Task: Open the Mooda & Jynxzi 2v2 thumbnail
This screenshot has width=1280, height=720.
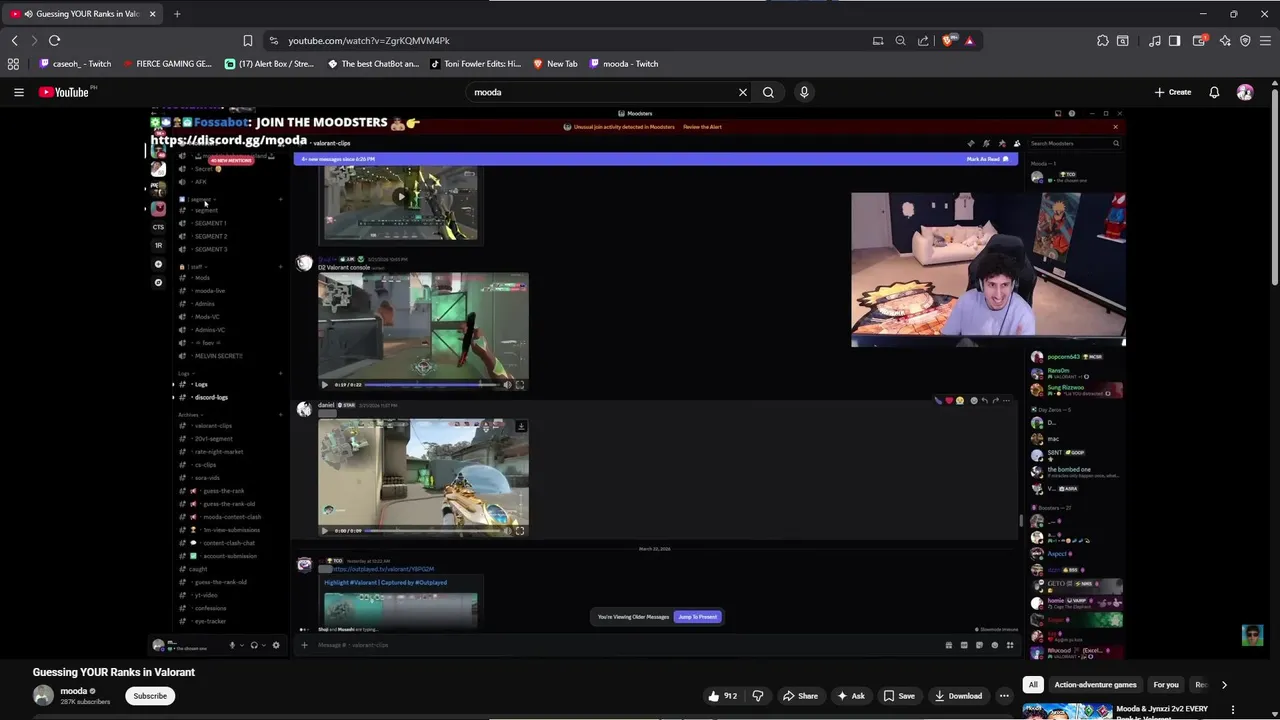Action: click(1067, 711)
